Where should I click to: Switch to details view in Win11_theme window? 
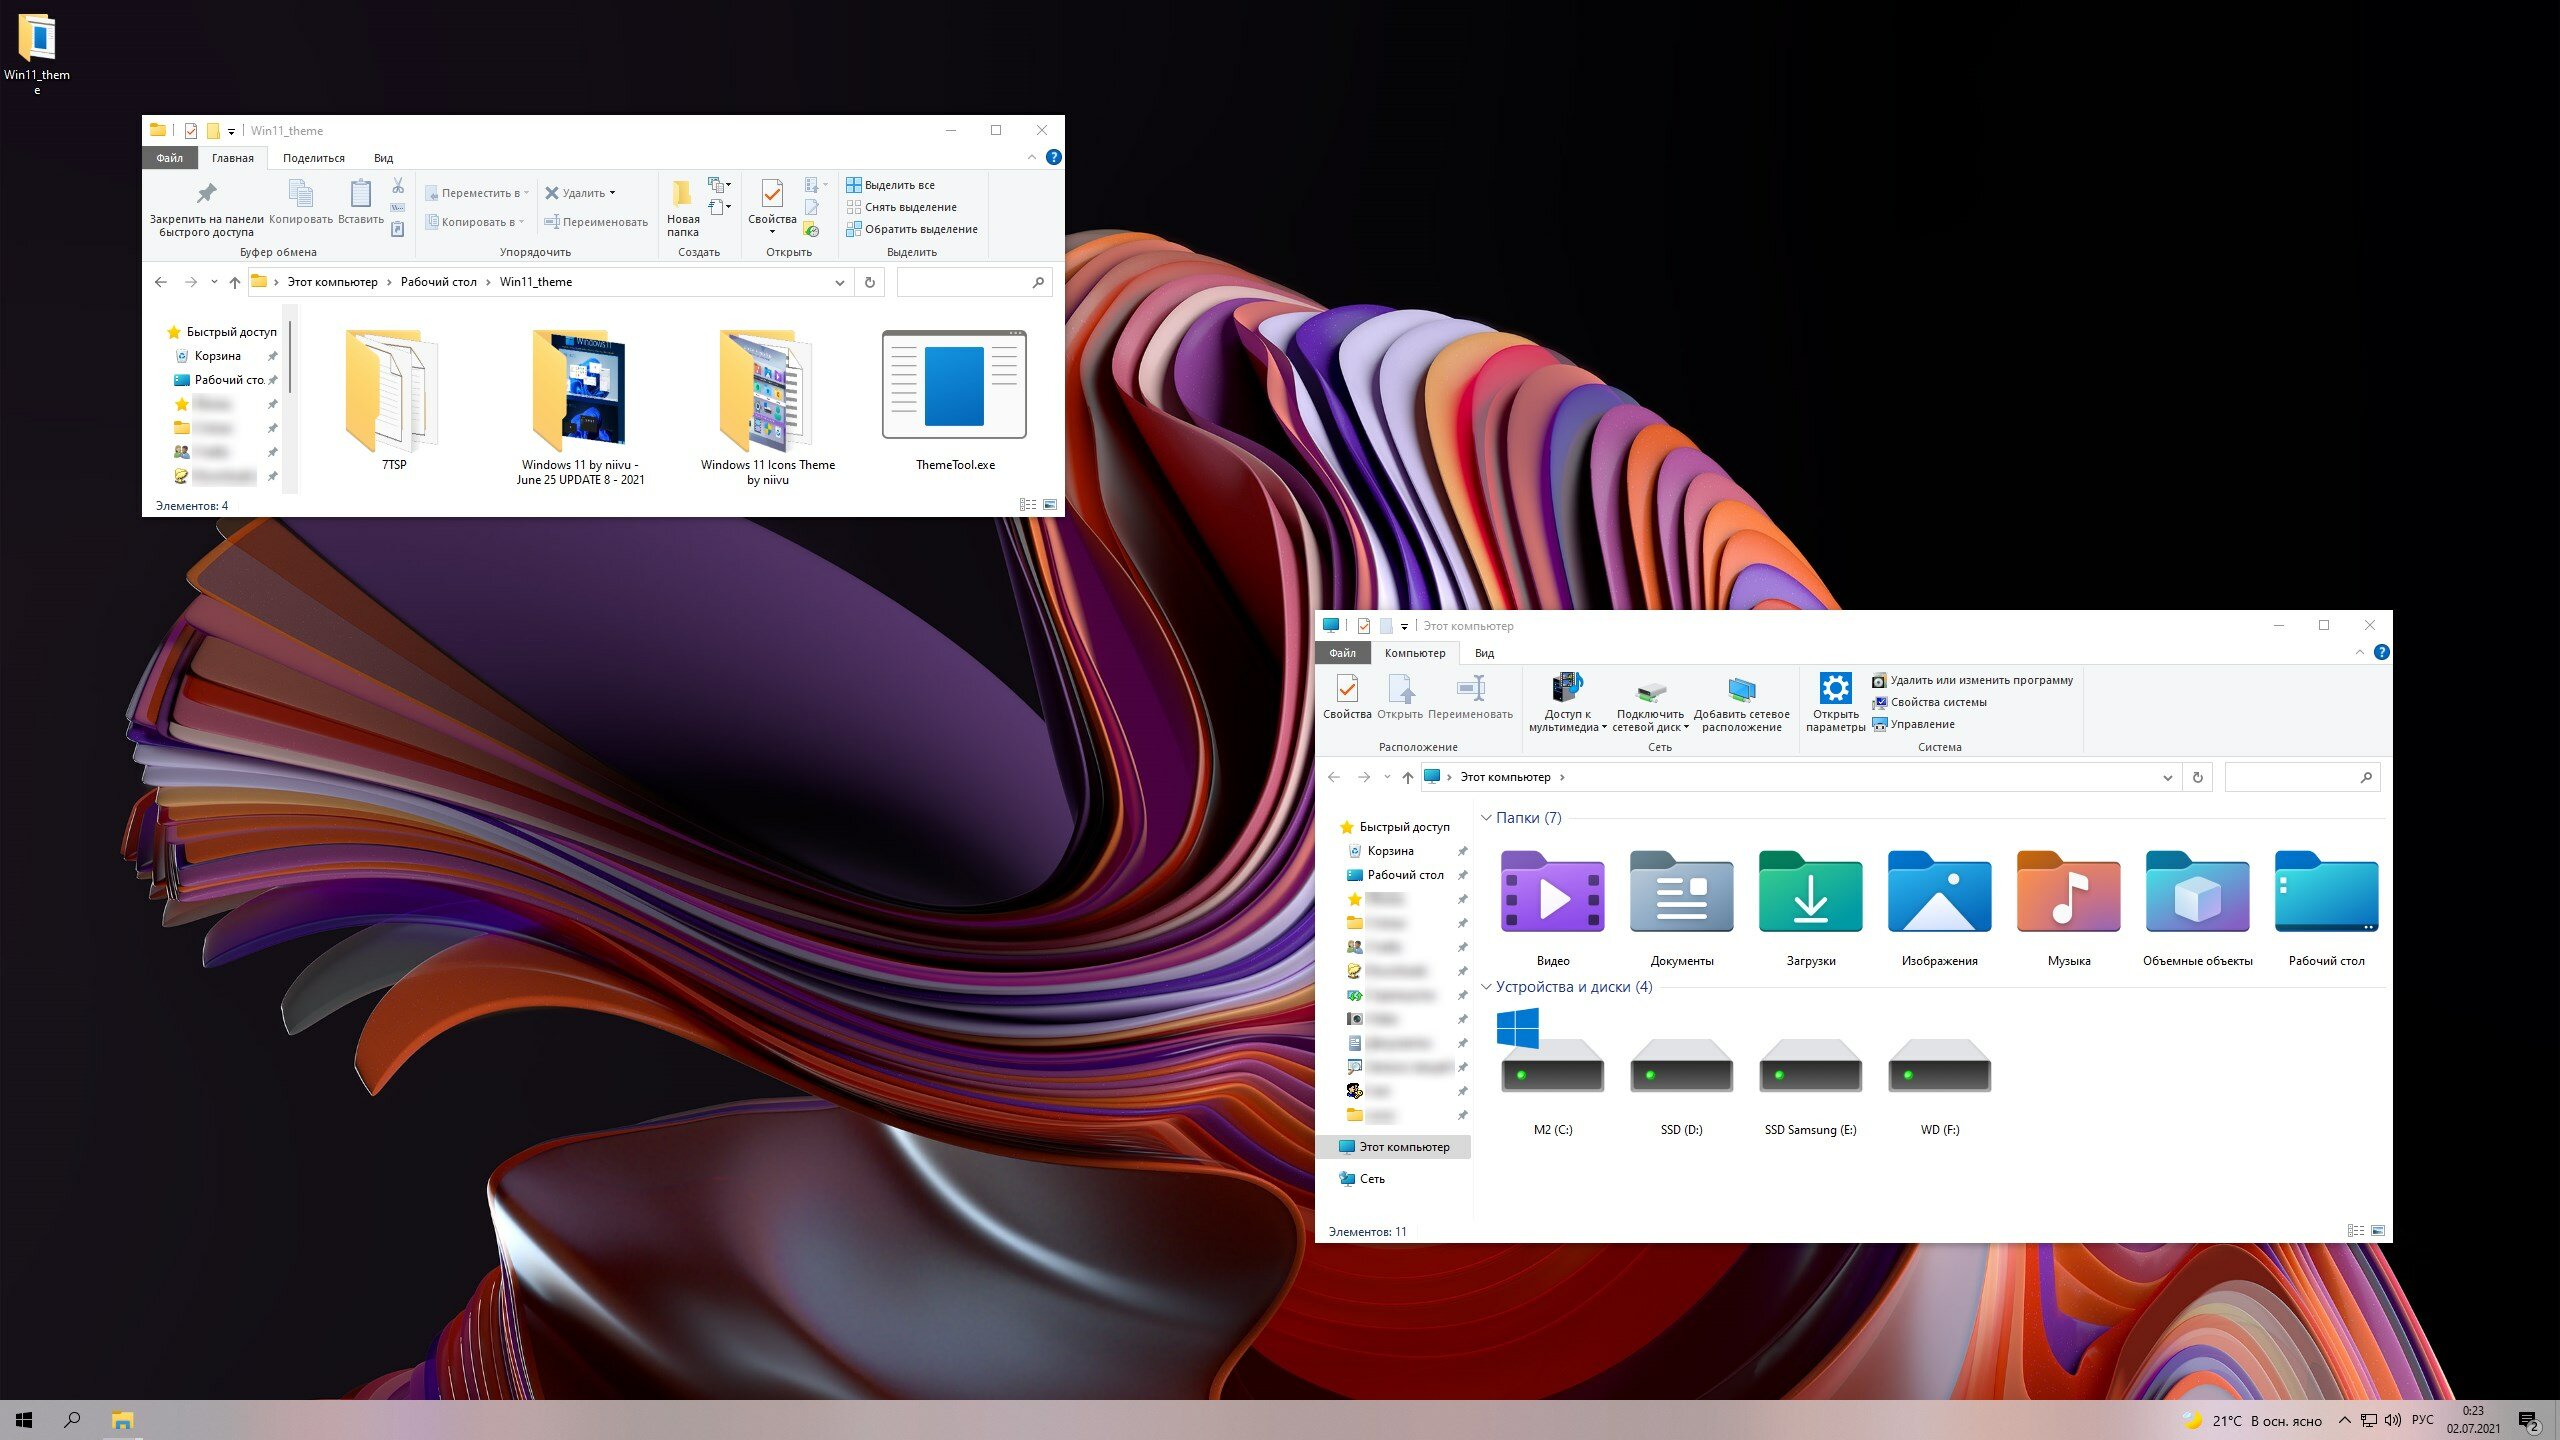coord(1027,505)
